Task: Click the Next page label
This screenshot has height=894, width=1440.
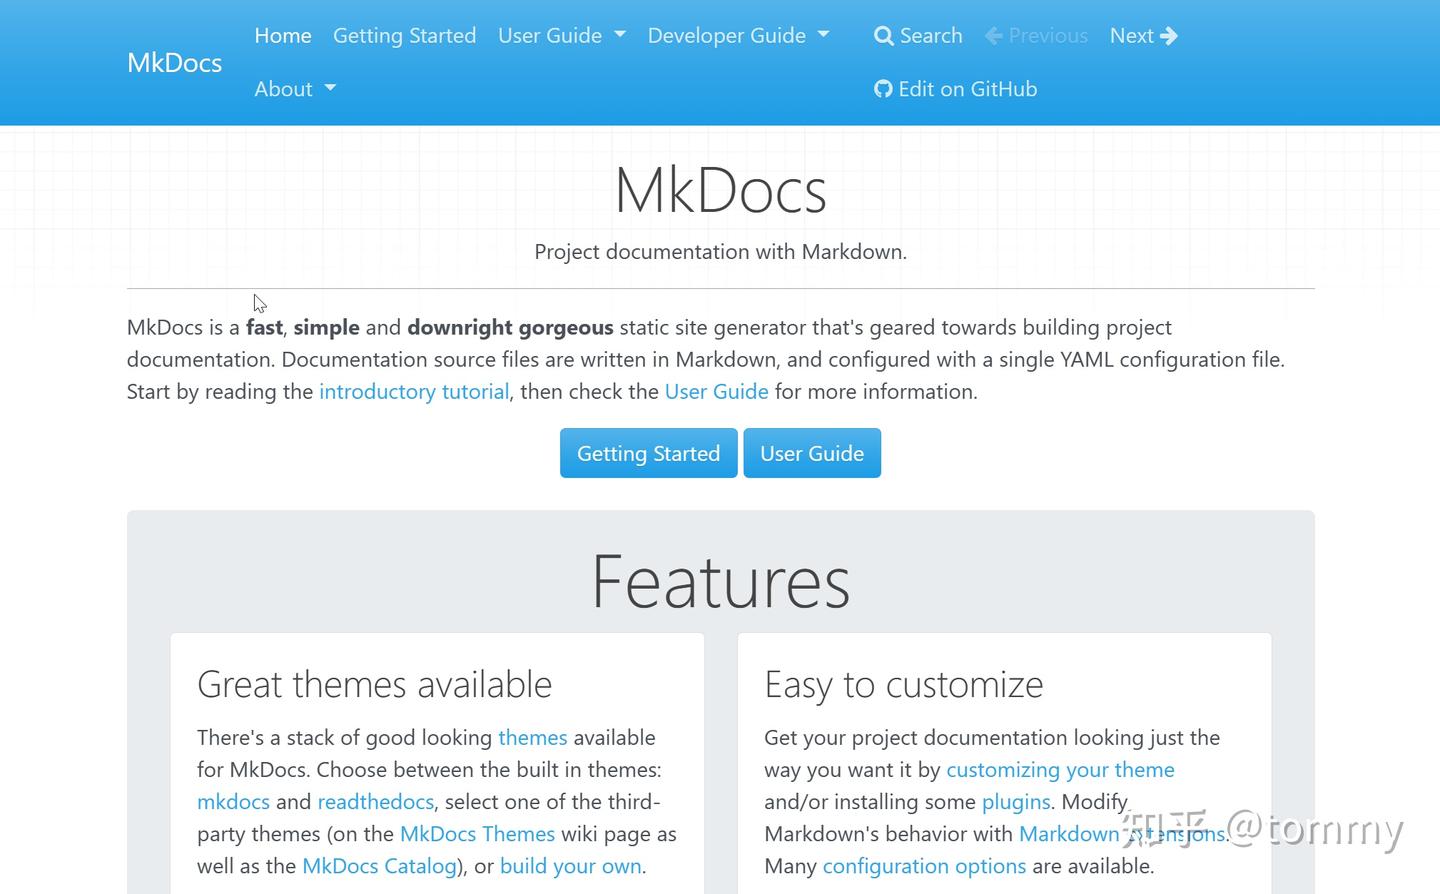Action: pos(1132,36)
